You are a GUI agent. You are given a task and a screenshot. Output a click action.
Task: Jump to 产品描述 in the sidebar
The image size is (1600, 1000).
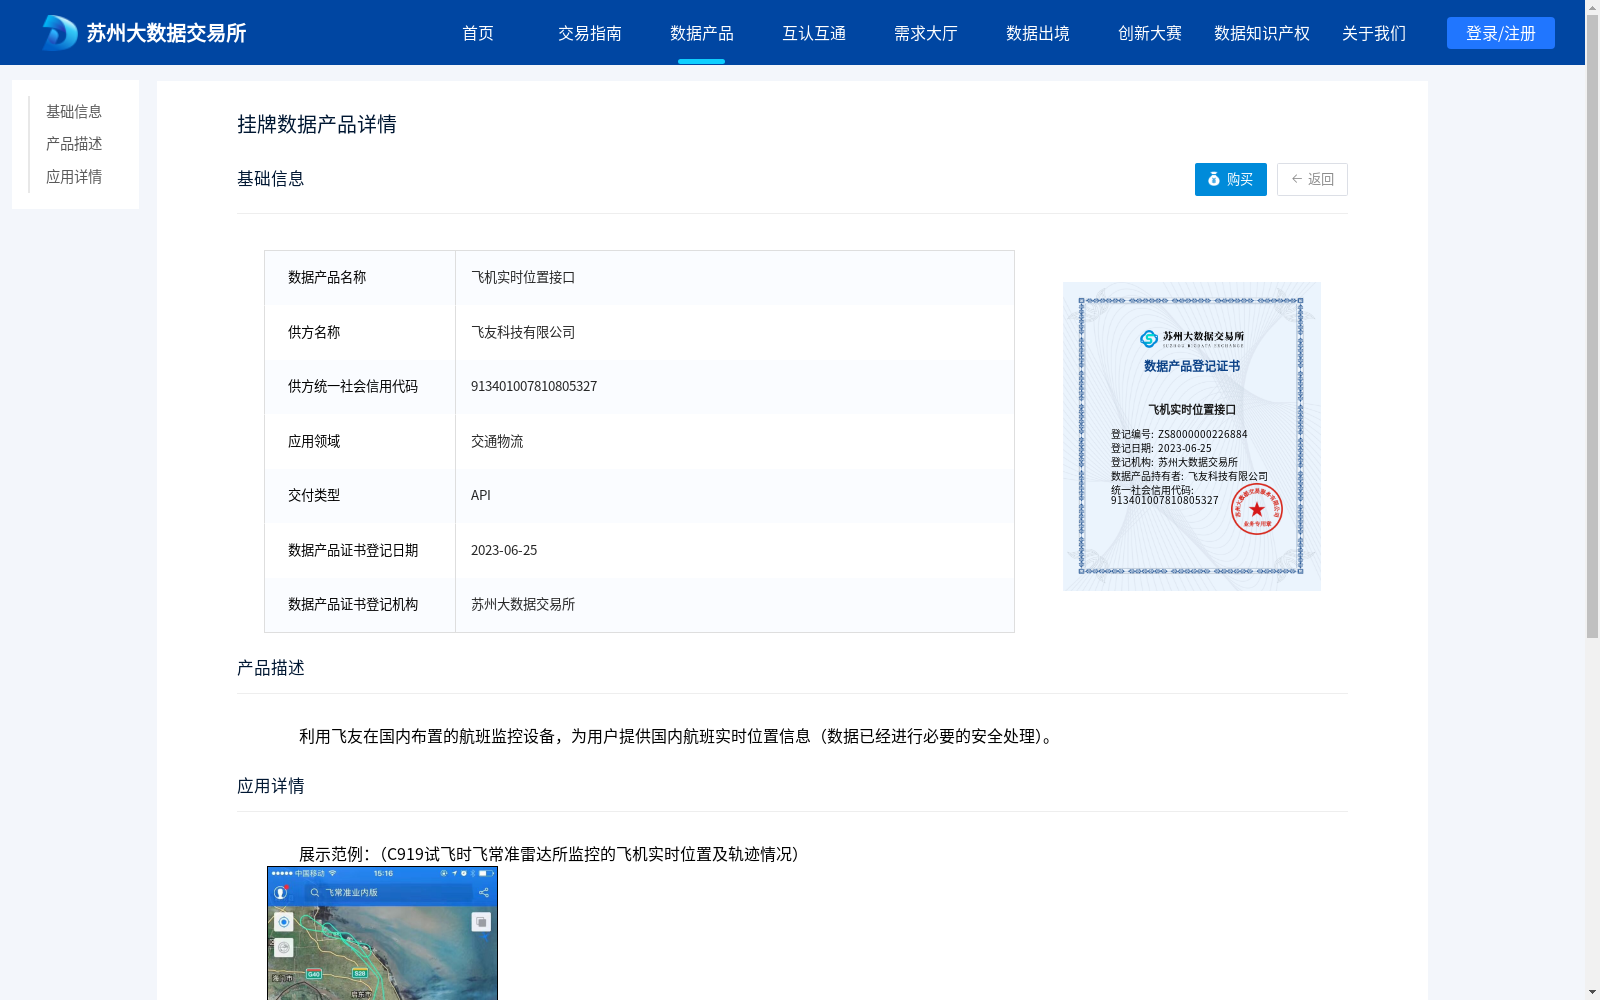tap(74, 144)
